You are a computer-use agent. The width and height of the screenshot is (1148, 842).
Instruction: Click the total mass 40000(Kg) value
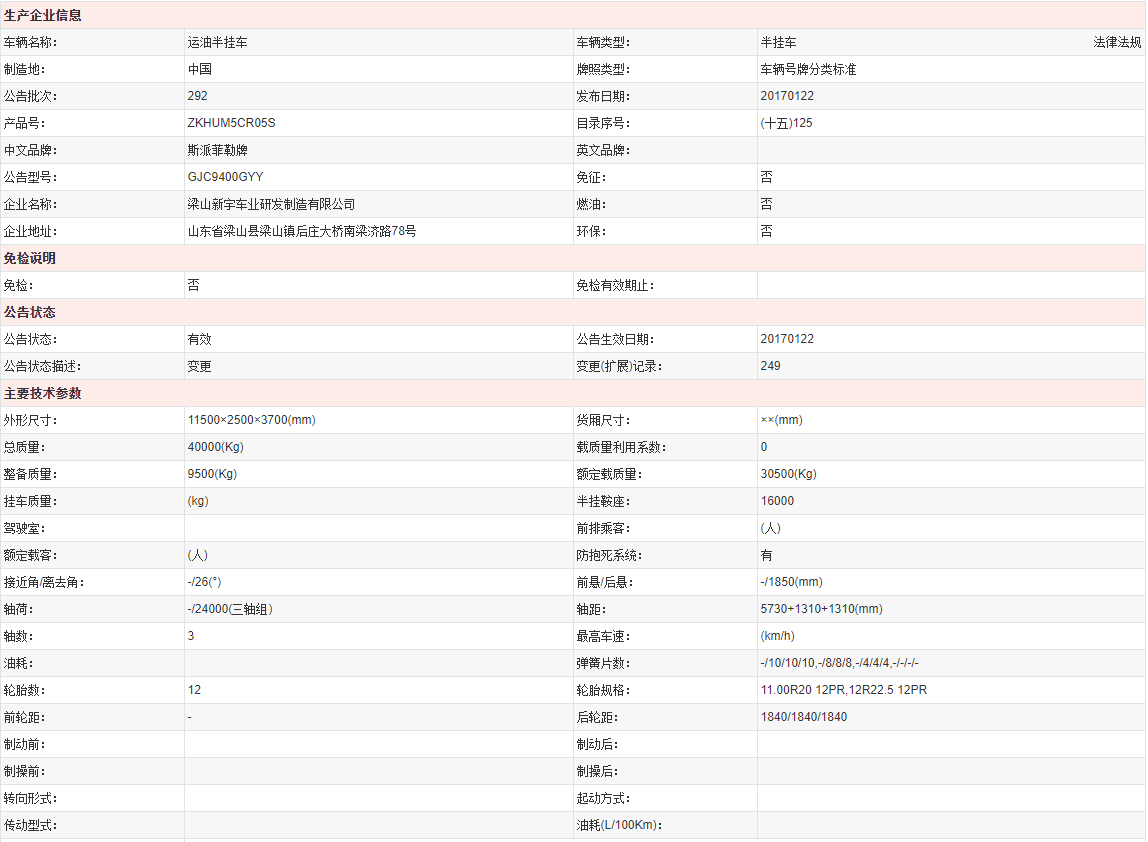[215, 448]
